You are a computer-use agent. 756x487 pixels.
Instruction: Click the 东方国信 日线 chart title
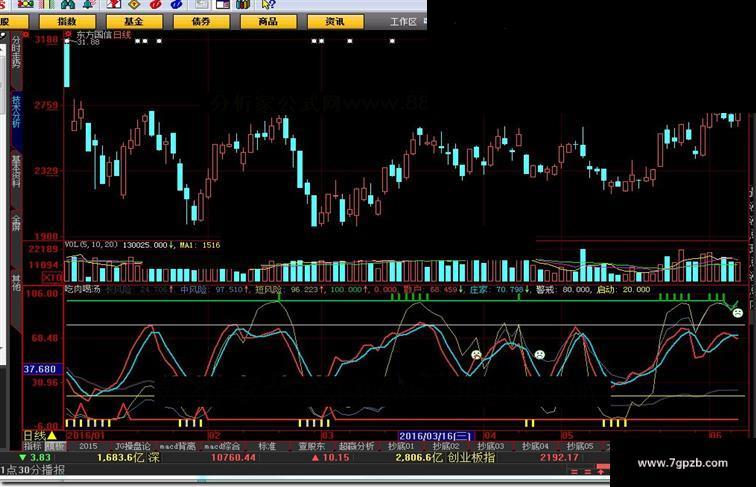[x=103, y=35]
